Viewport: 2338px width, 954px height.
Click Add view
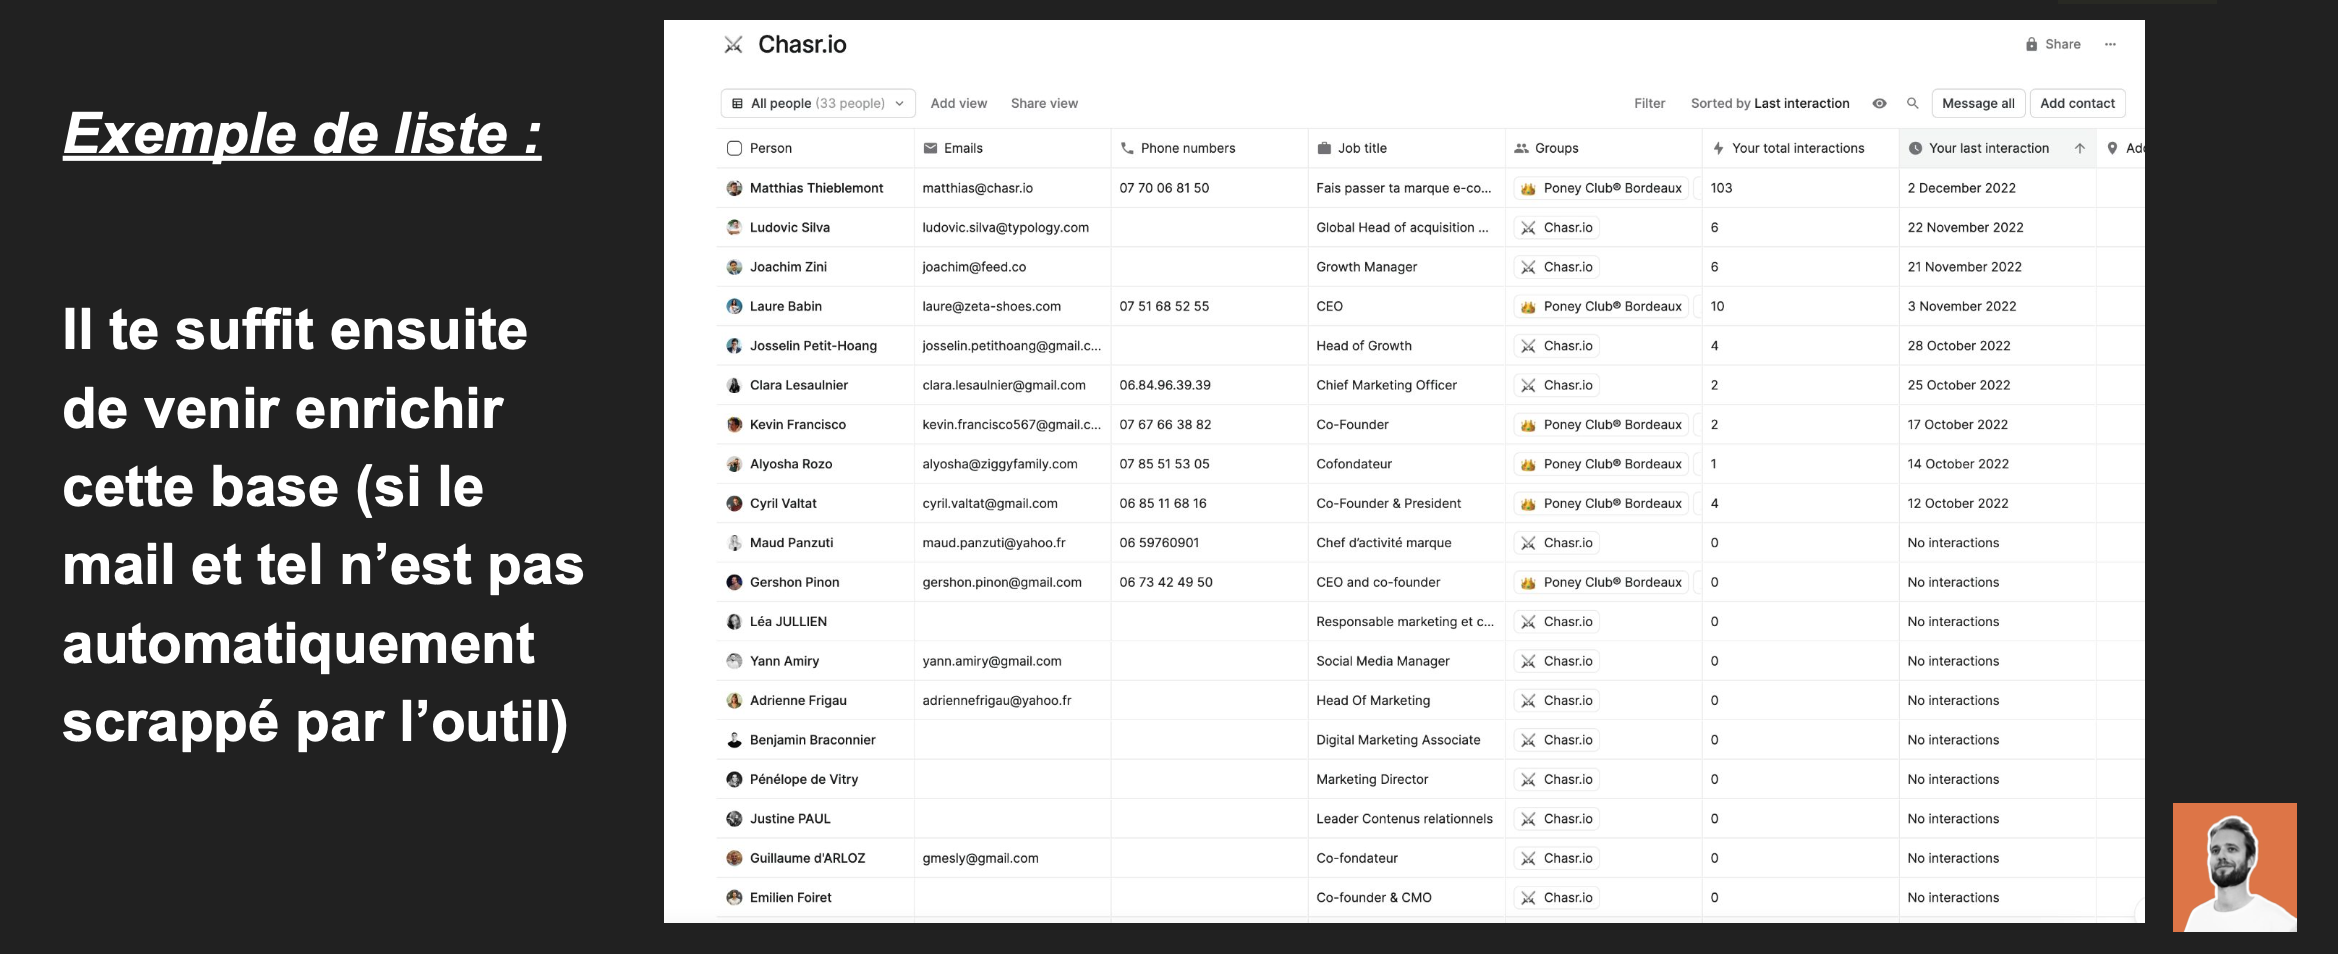point(958,103)
